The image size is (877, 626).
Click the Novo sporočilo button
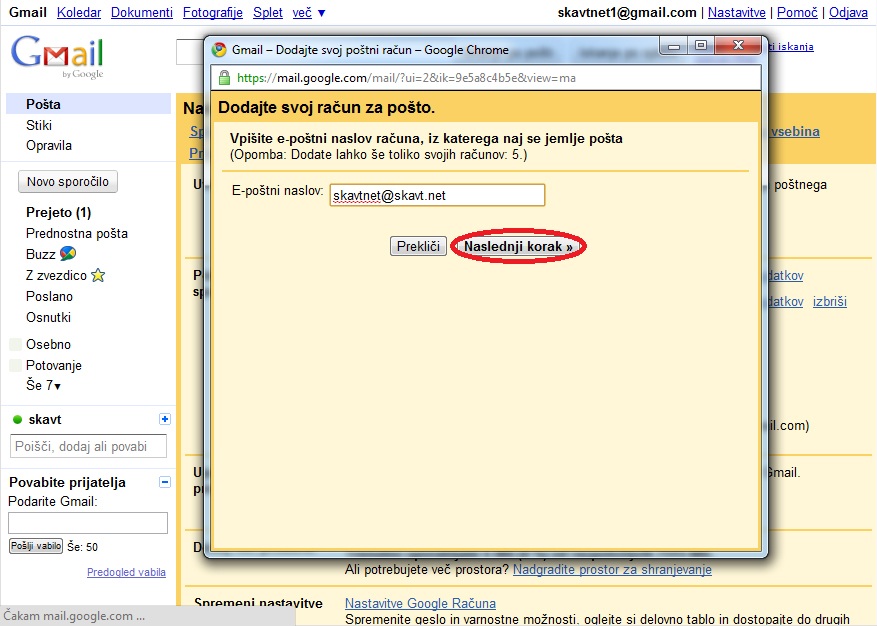tap(68, 182)
